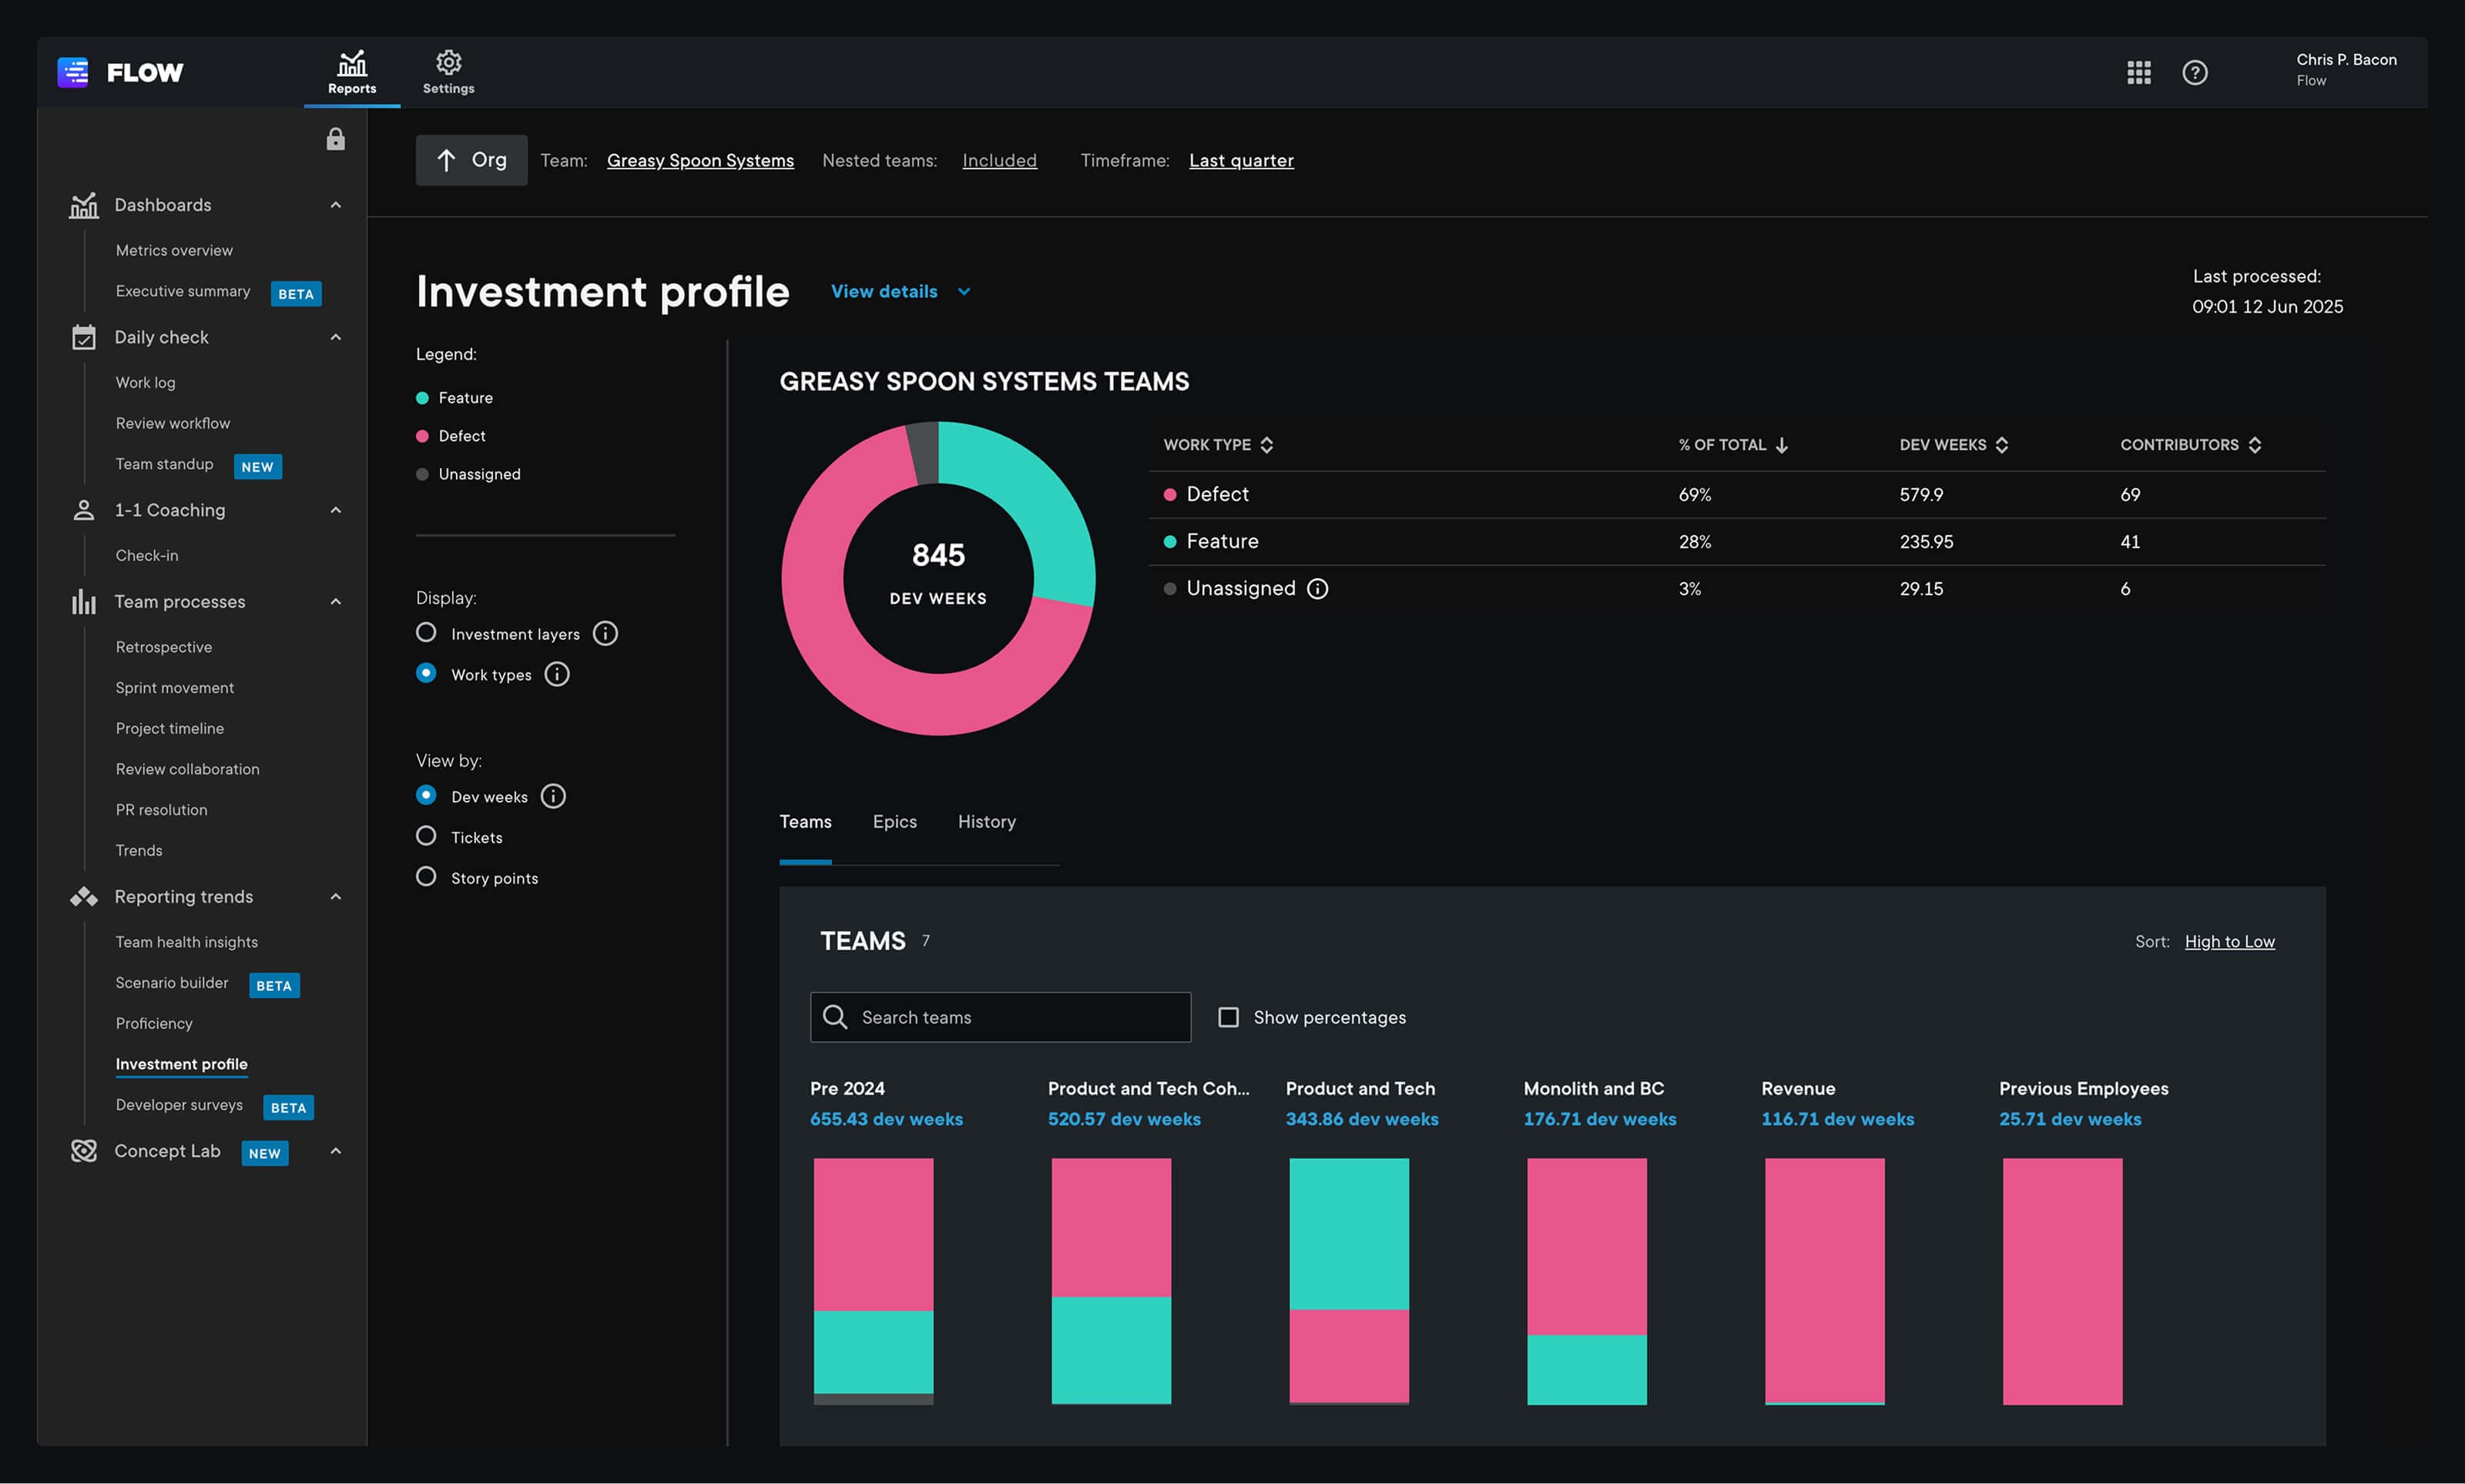Select Story points view option
The width and height of the screenshot is (2465, 1484).
click(426, 877)
